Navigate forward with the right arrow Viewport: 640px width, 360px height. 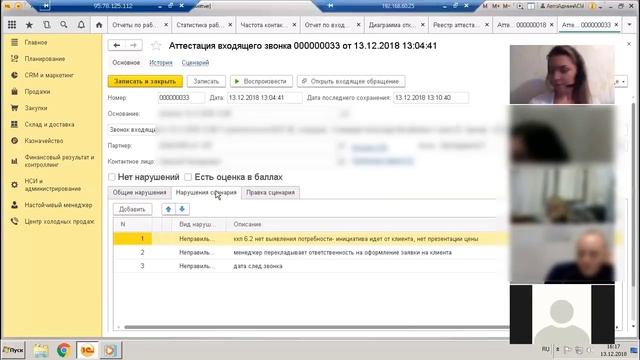click(133, 45)
